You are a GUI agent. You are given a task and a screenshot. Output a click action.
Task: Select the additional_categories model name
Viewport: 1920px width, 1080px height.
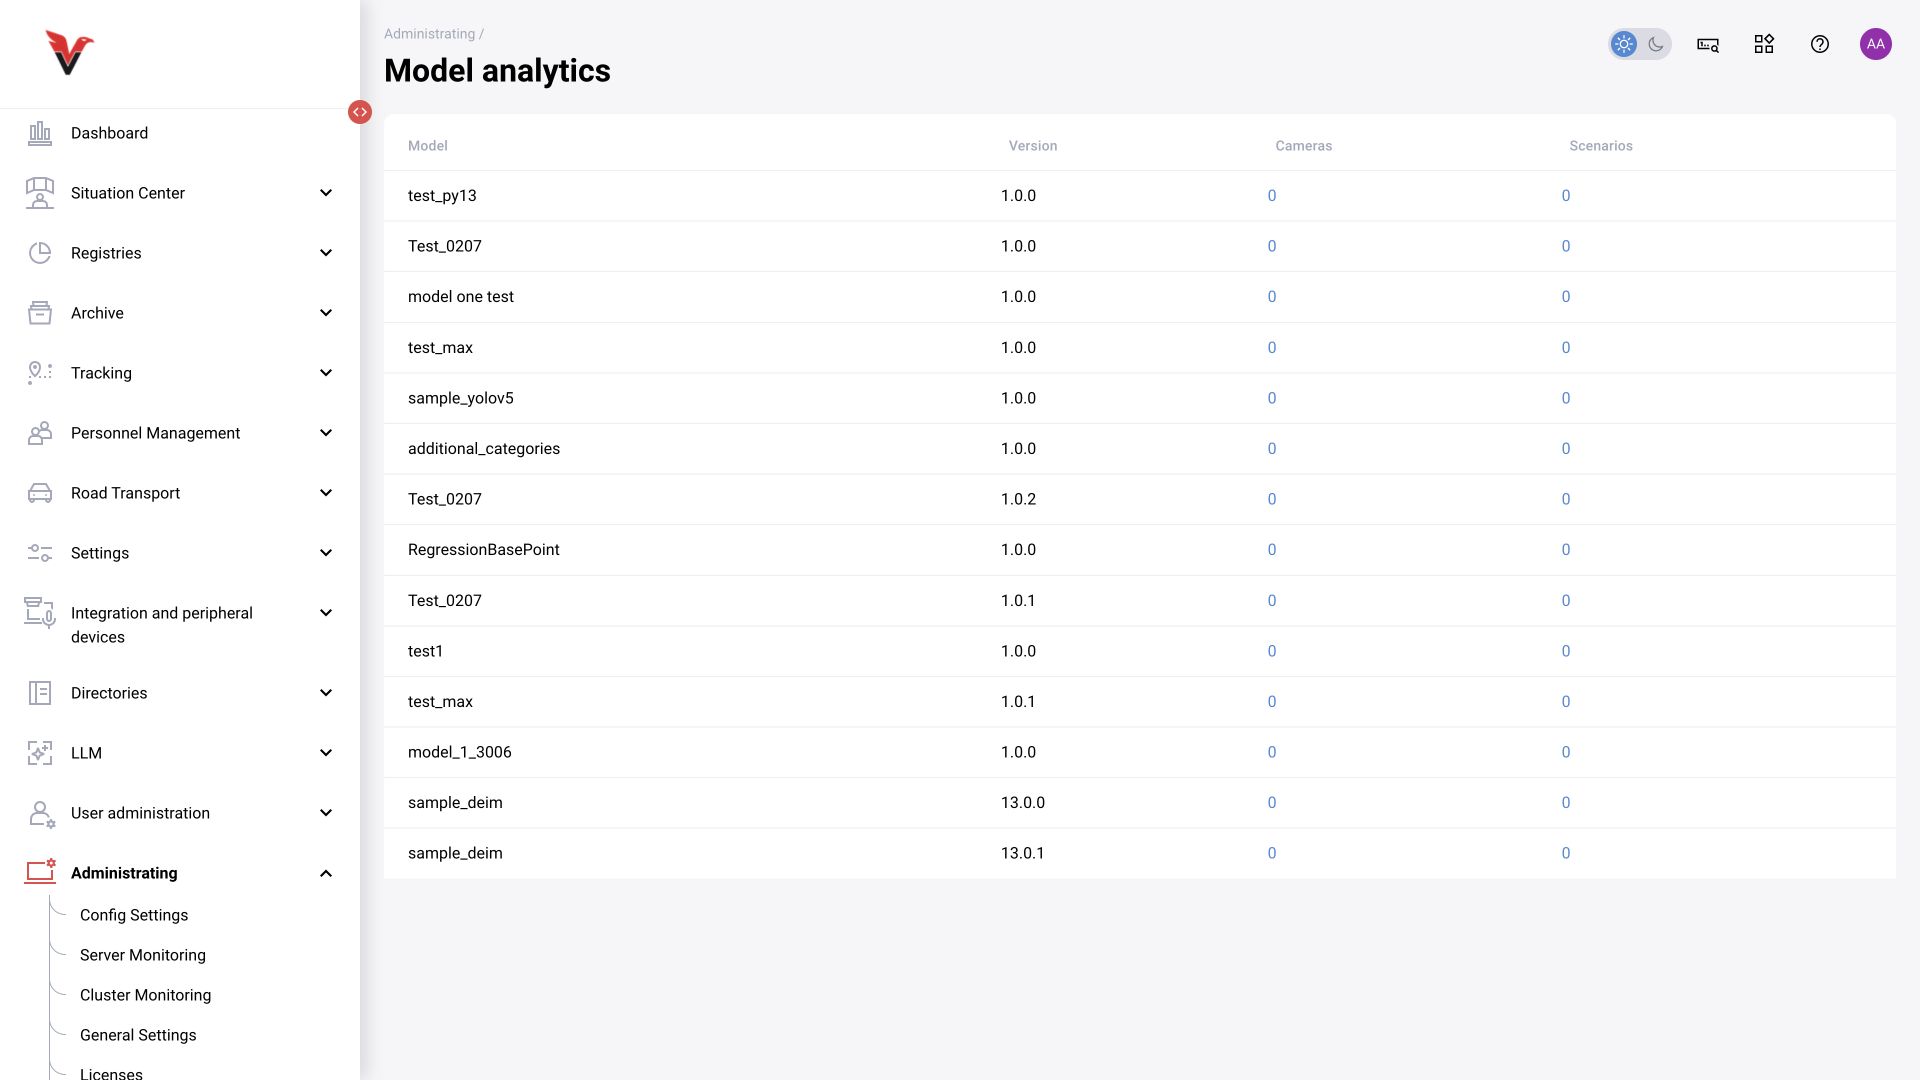(x=484, y=449)
